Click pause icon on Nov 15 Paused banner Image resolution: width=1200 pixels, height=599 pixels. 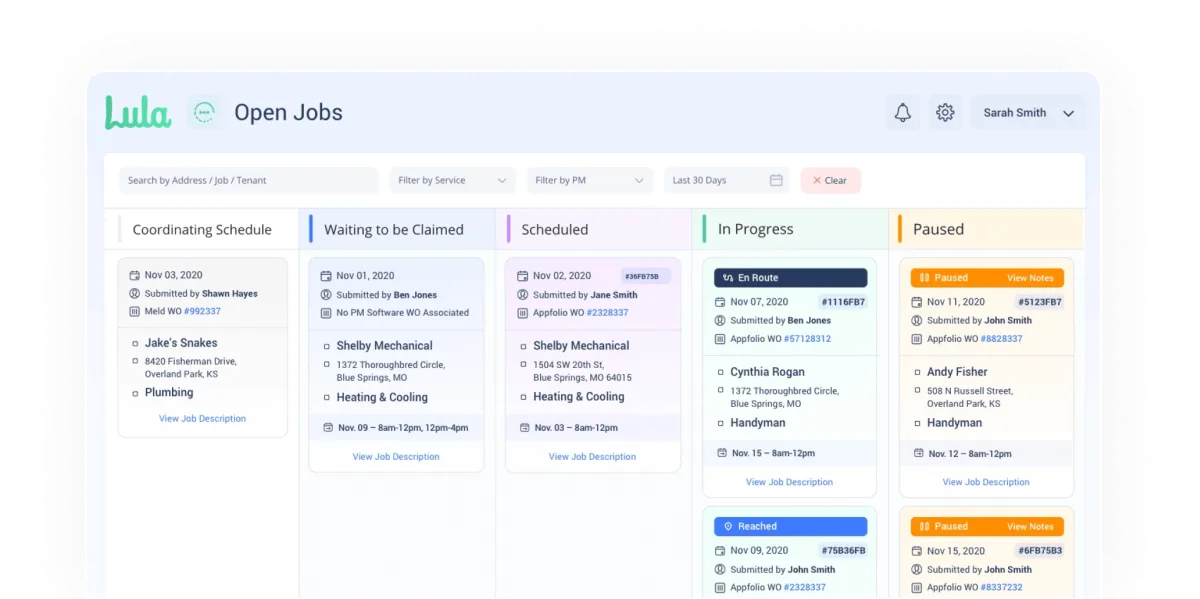click(x=925, y=526)
